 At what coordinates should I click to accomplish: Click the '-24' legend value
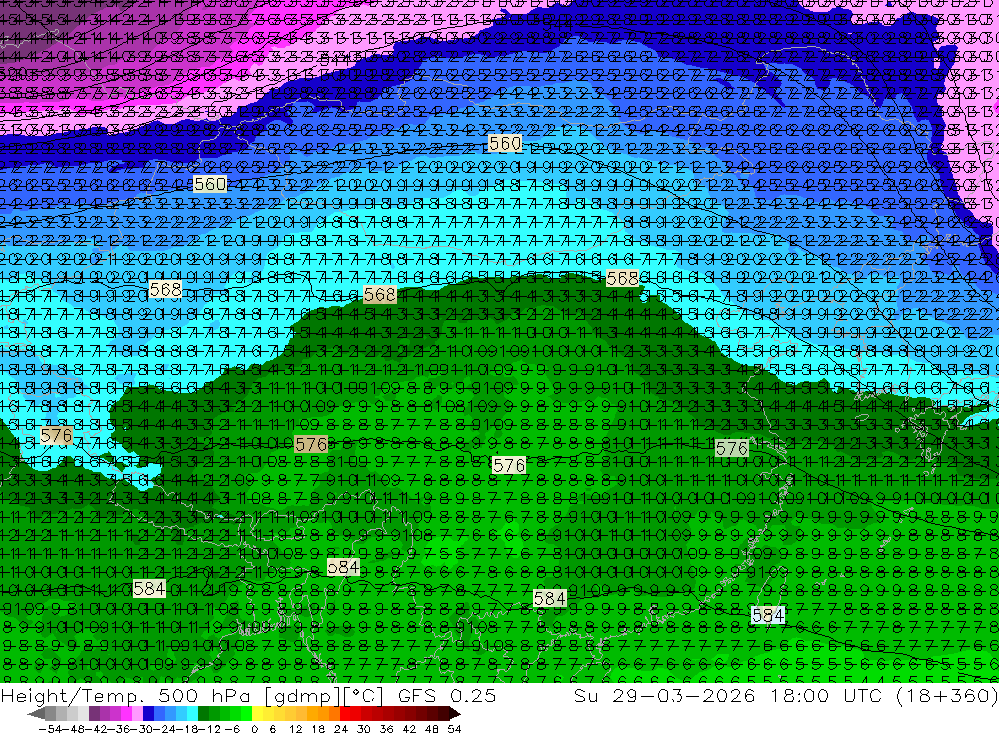[165, 729]
